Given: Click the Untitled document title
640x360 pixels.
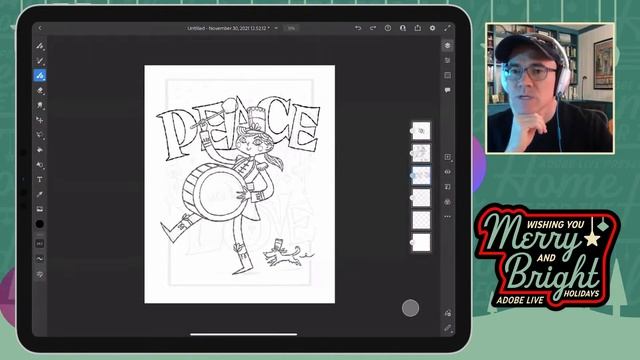Looking at the screenshot, I should pos(228,28).
